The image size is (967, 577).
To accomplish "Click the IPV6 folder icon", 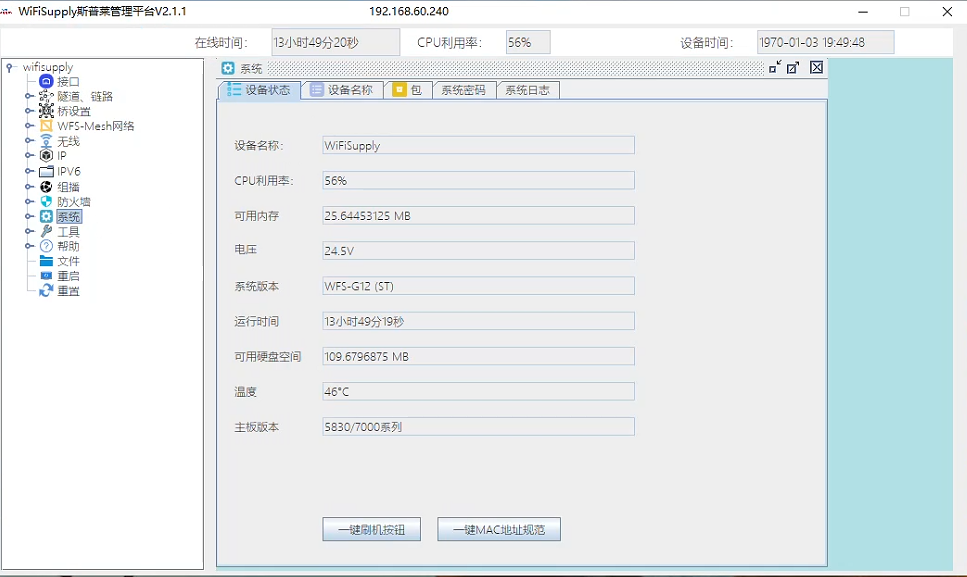I will point(46,171).
